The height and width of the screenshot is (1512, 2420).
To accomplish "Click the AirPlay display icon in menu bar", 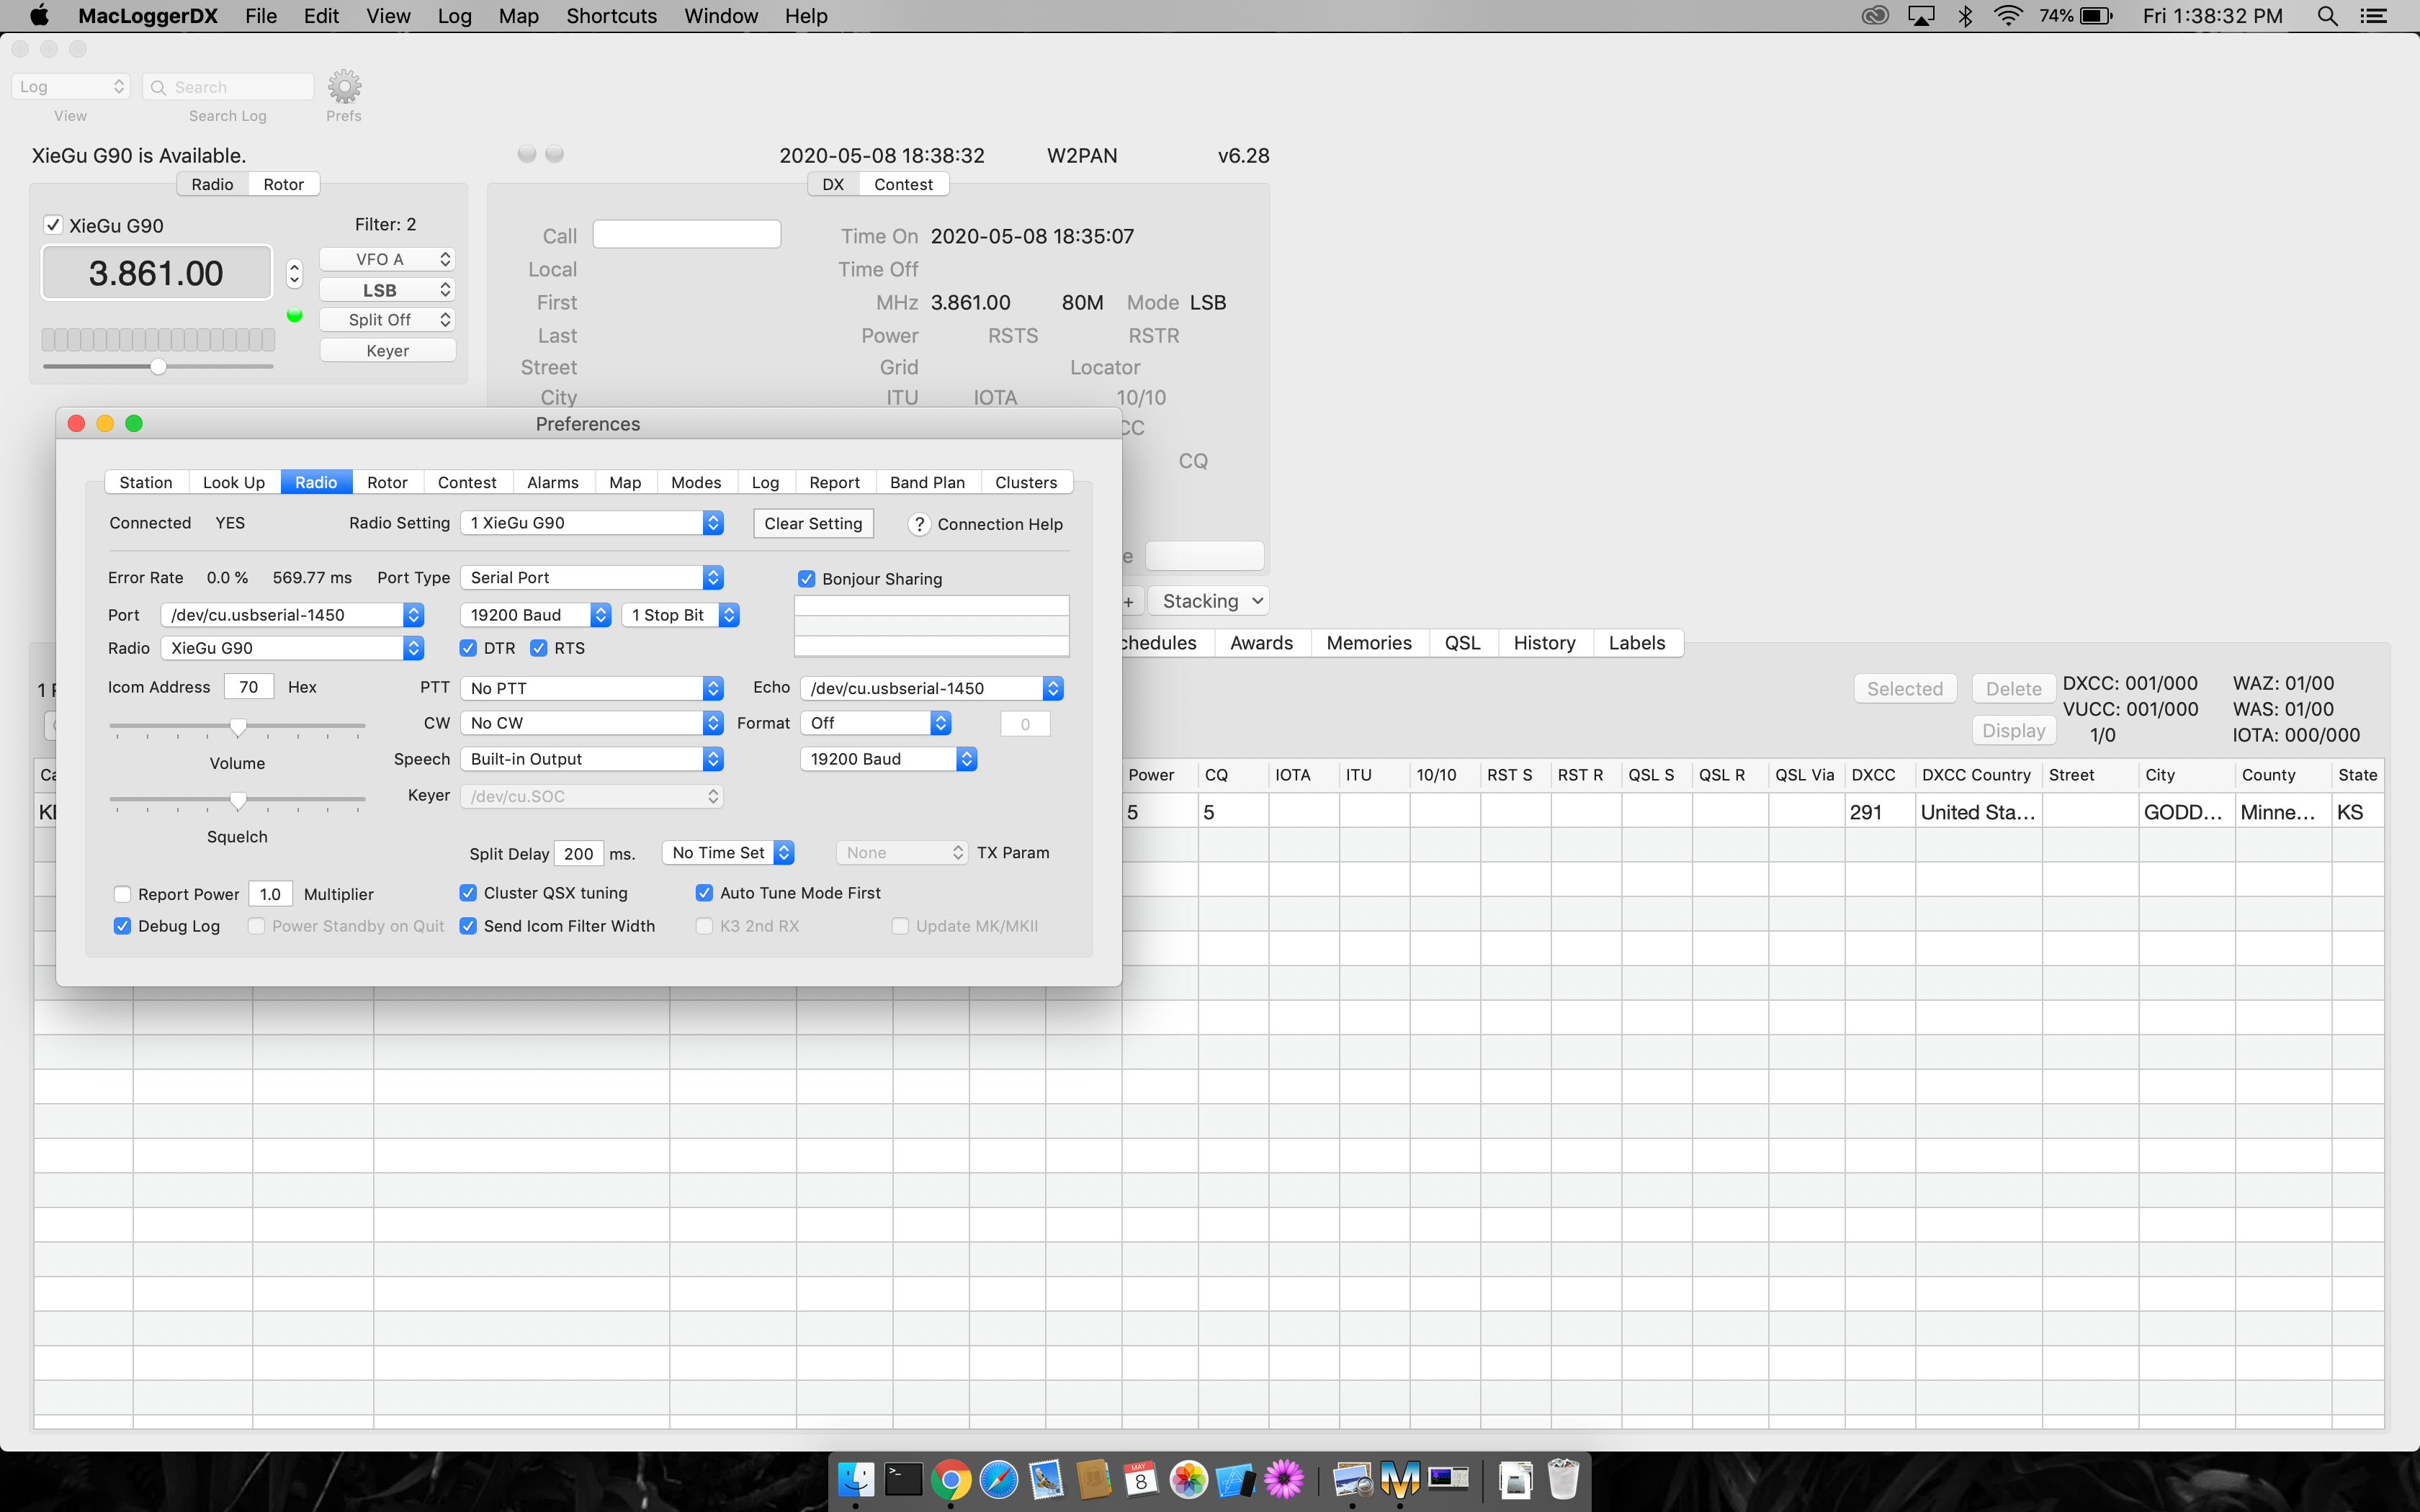I will coord(1921,16).
